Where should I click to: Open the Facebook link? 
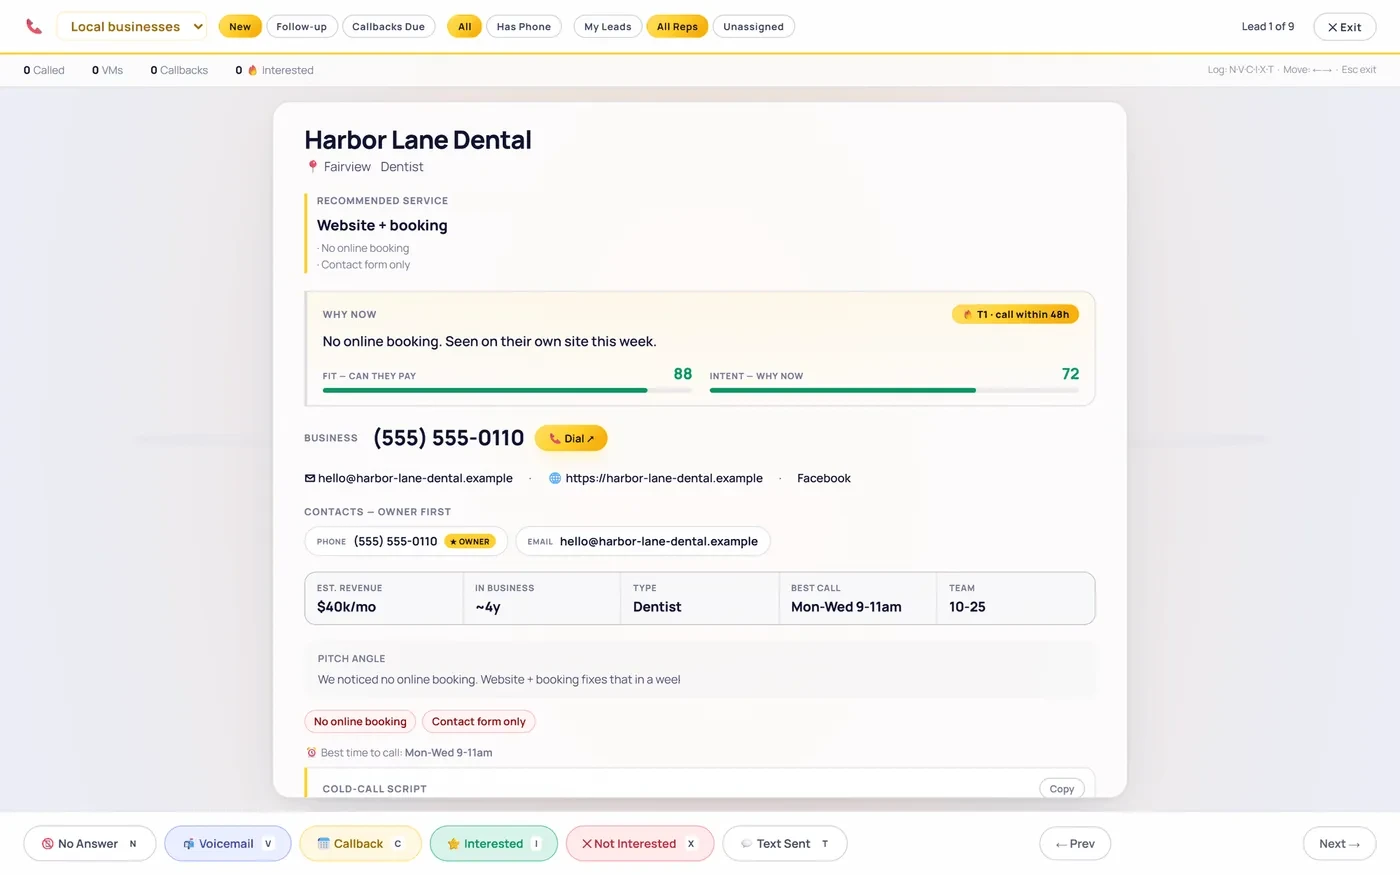point(824,478)
